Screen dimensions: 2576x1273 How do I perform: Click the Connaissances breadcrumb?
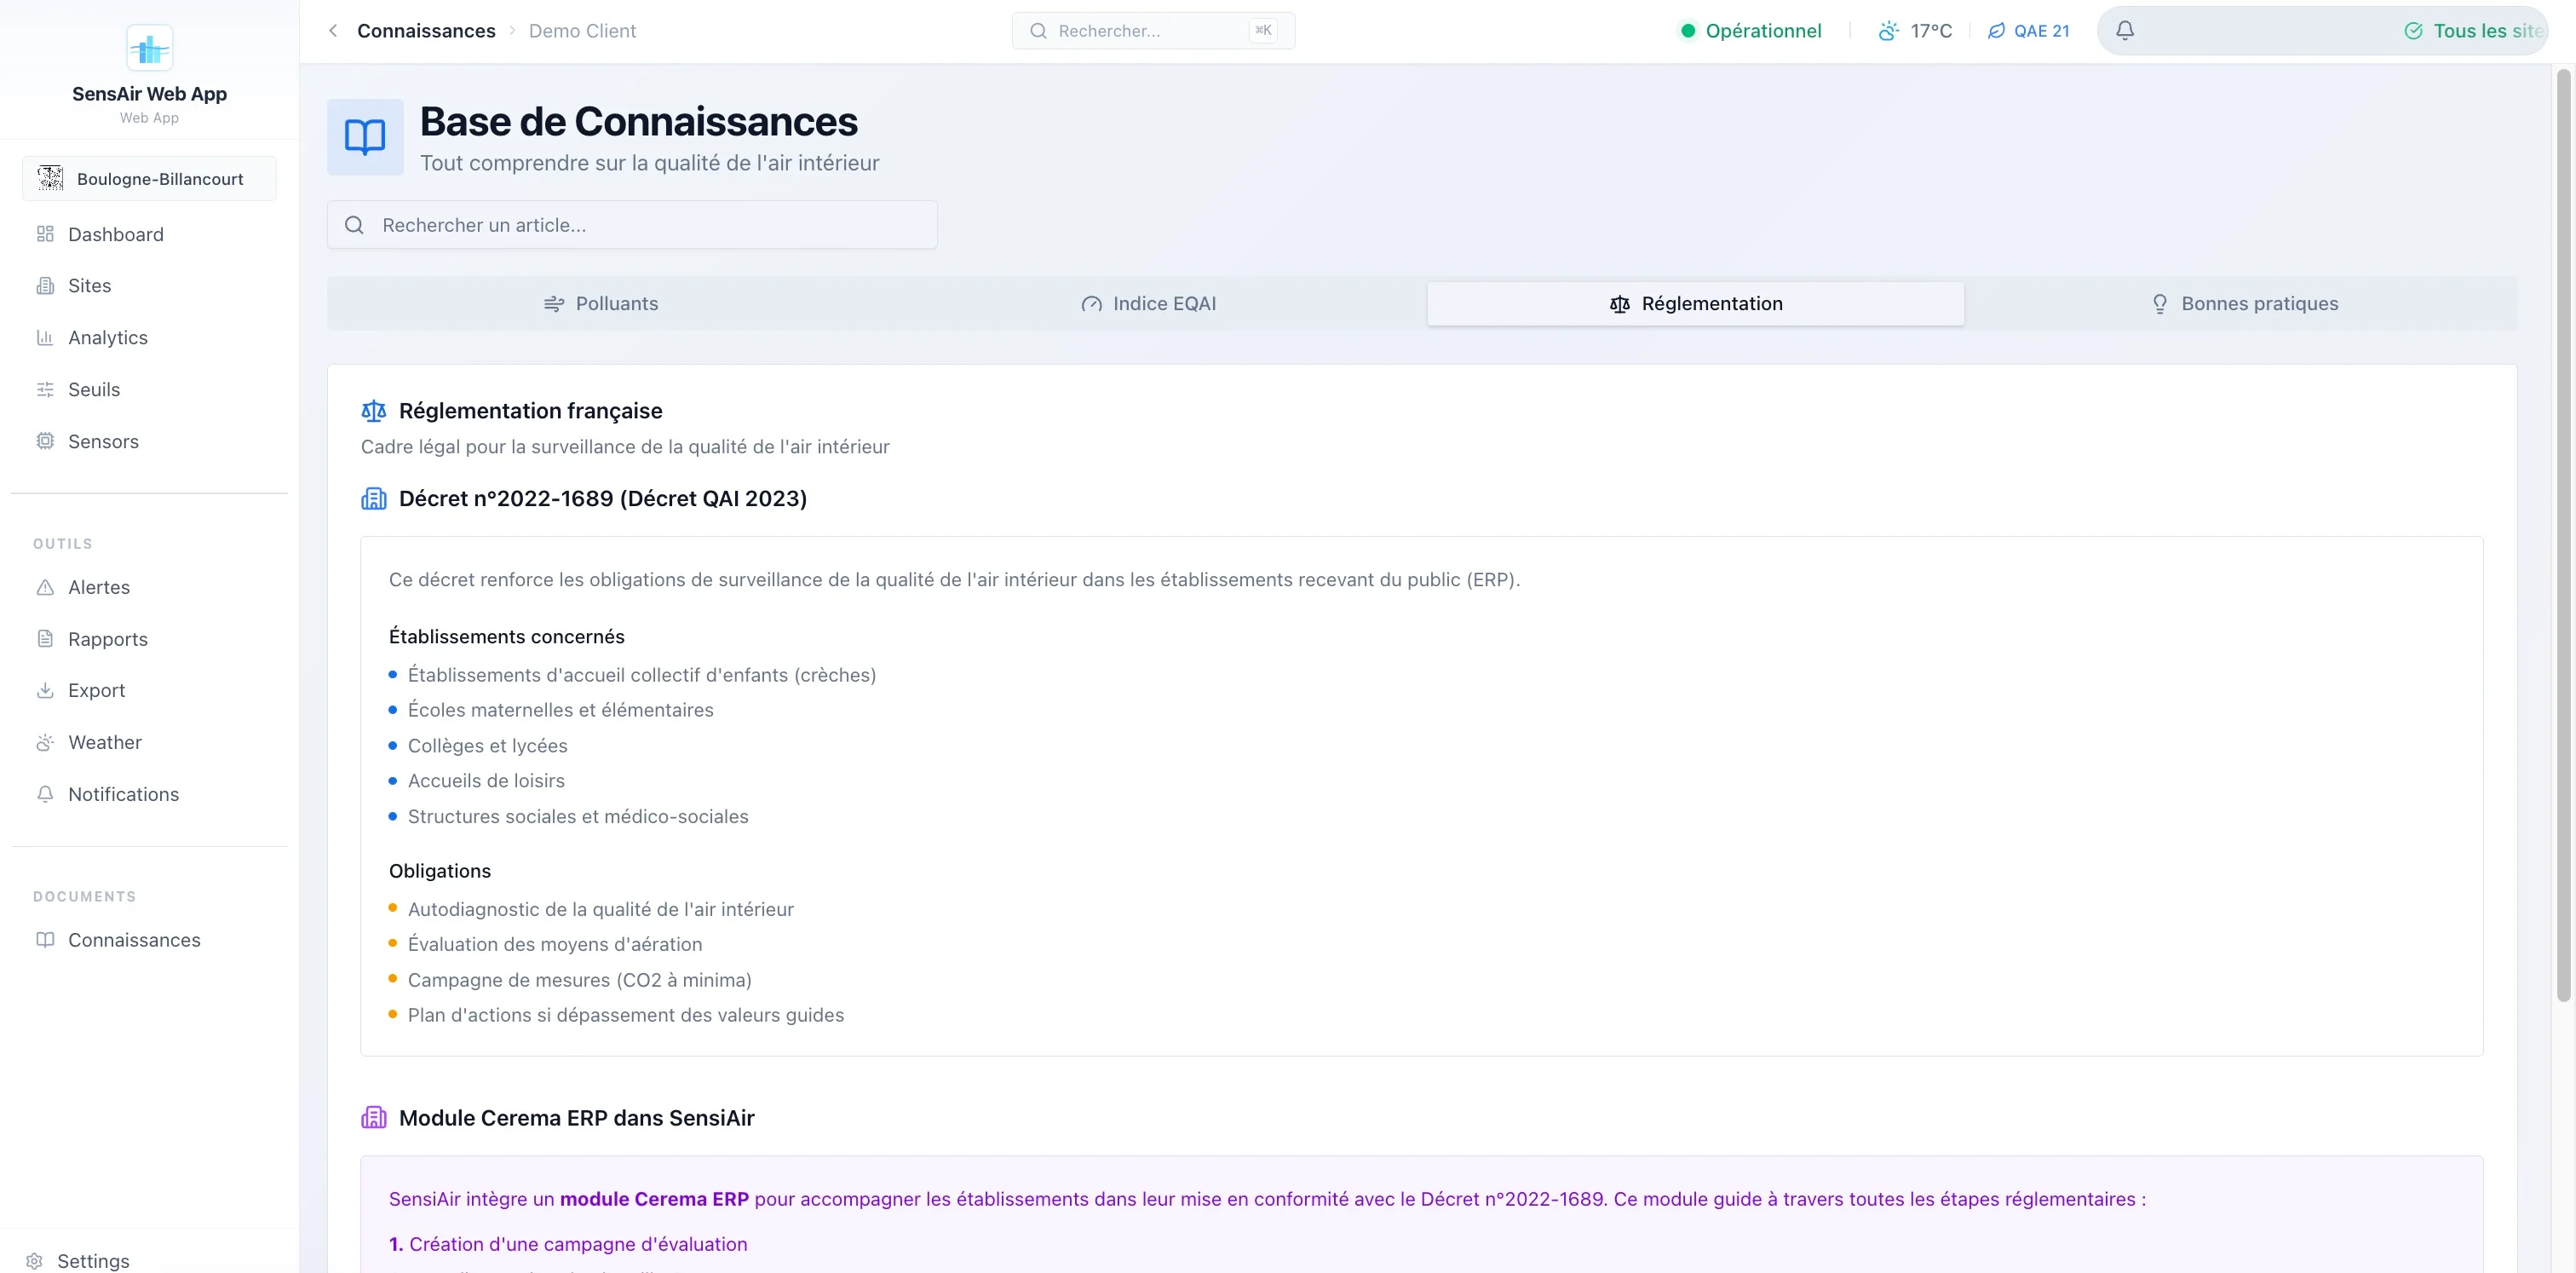coord(426,31)
